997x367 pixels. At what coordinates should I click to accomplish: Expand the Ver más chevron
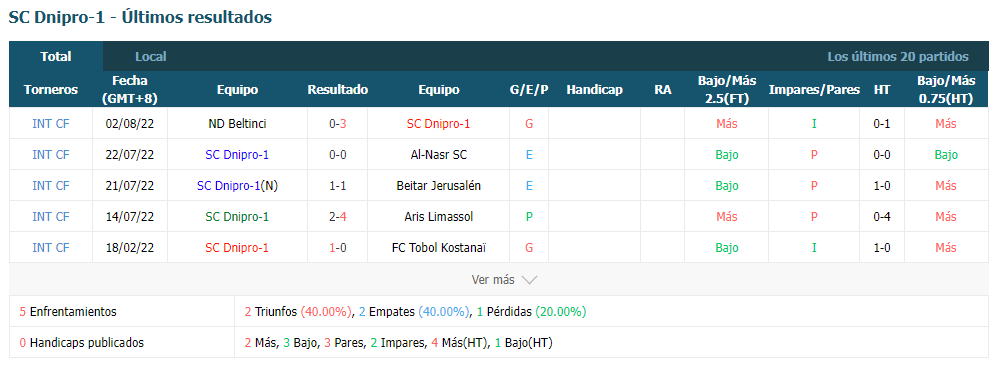505,280
